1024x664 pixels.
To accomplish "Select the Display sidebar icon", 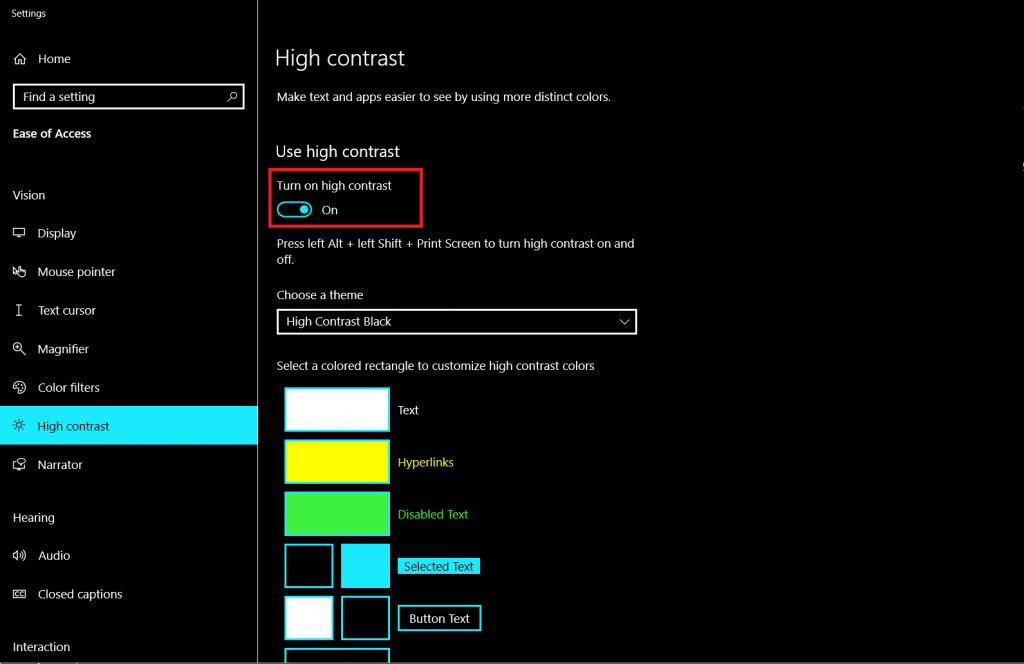I will click(x=21, y=233).
